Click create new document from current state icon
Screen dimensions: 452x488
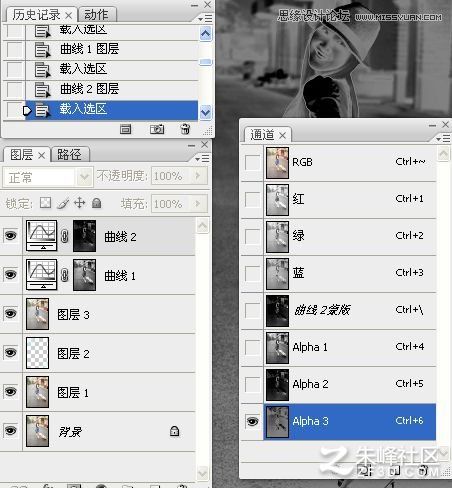tap(125, 129)
